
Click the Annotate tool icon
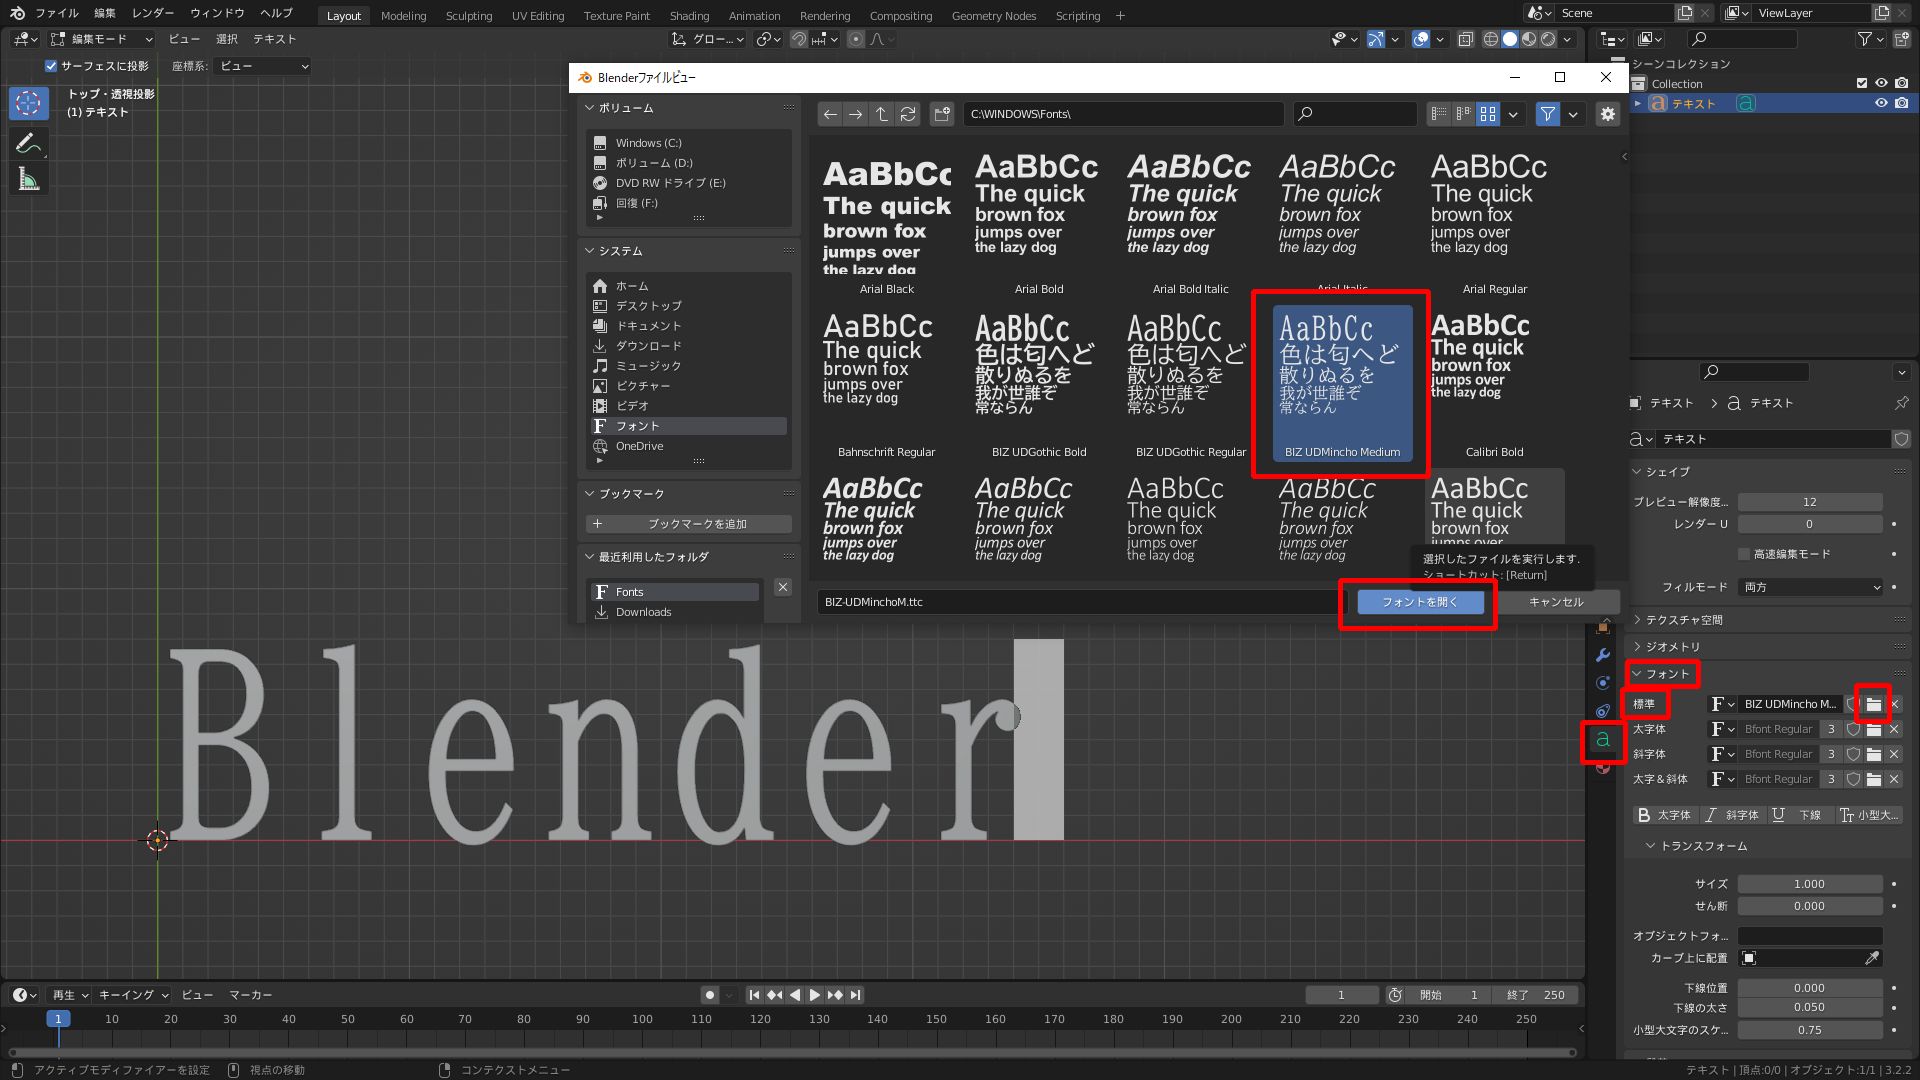tap(29, 143)
